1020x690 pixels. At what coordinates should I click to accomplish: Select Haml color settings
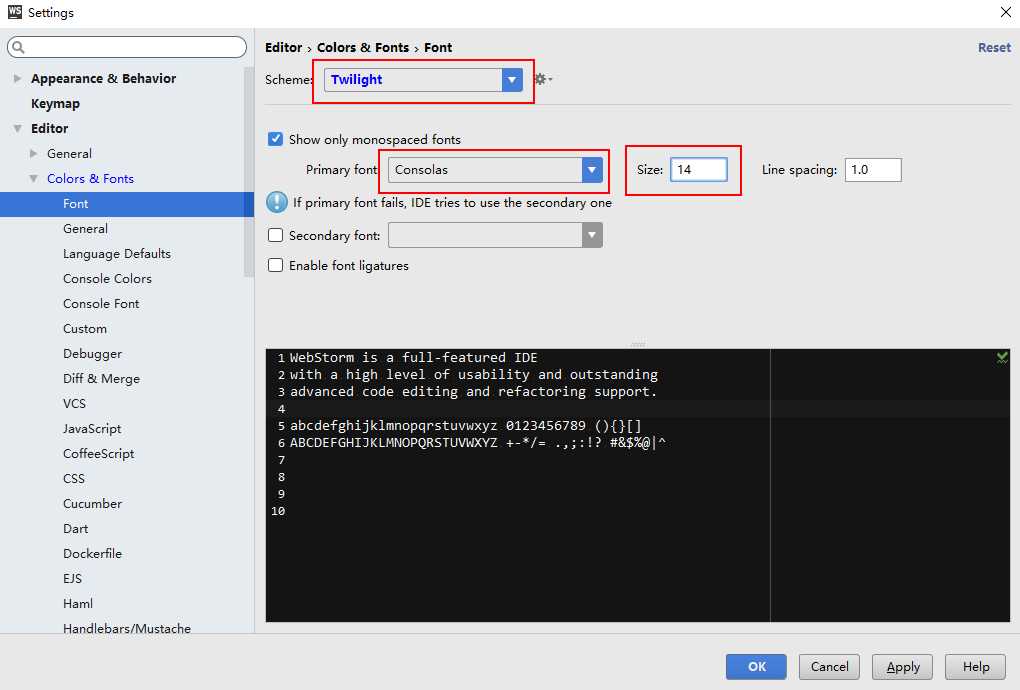click(78, 604)
